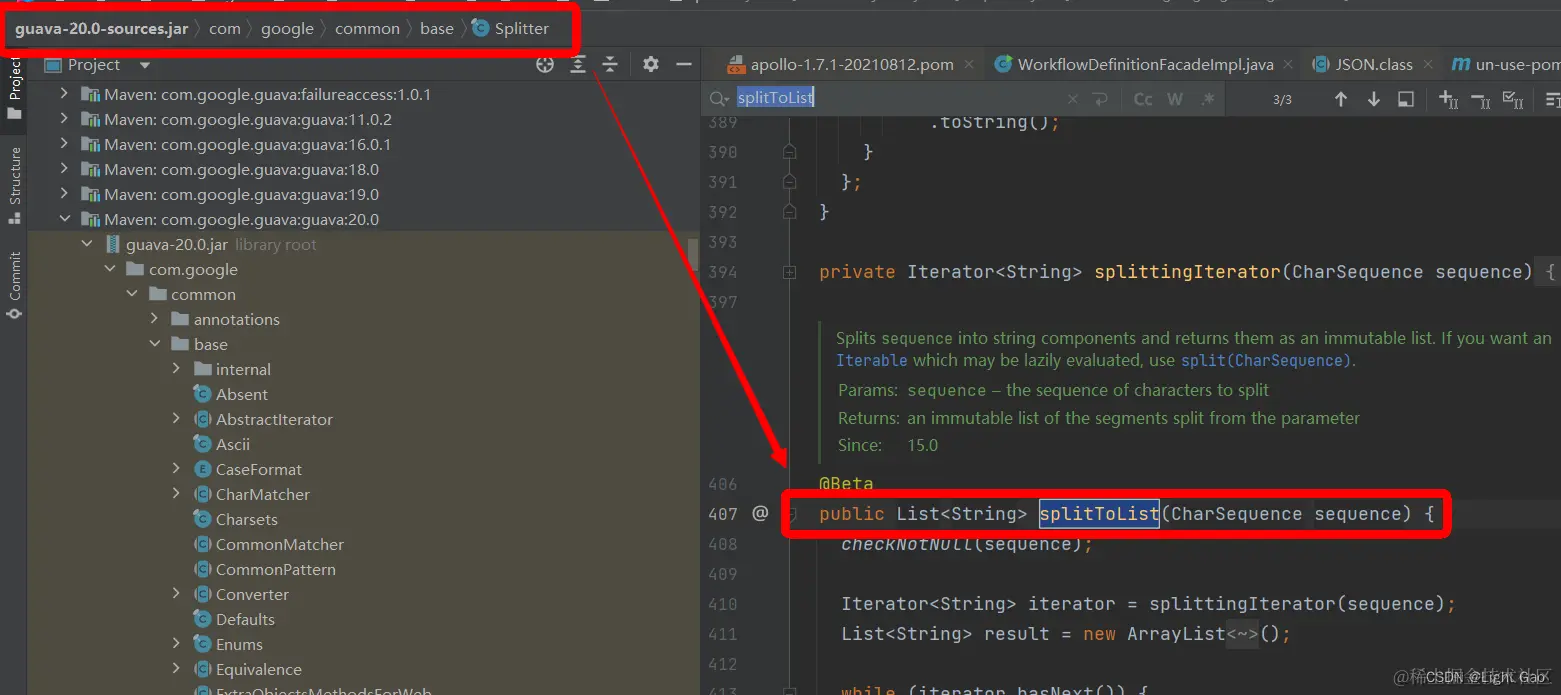The height and width of the screenshot is (695, 1561).
Task: Click guava-20.0-sources.jar breadcrumb
Action: pos(101,28)
